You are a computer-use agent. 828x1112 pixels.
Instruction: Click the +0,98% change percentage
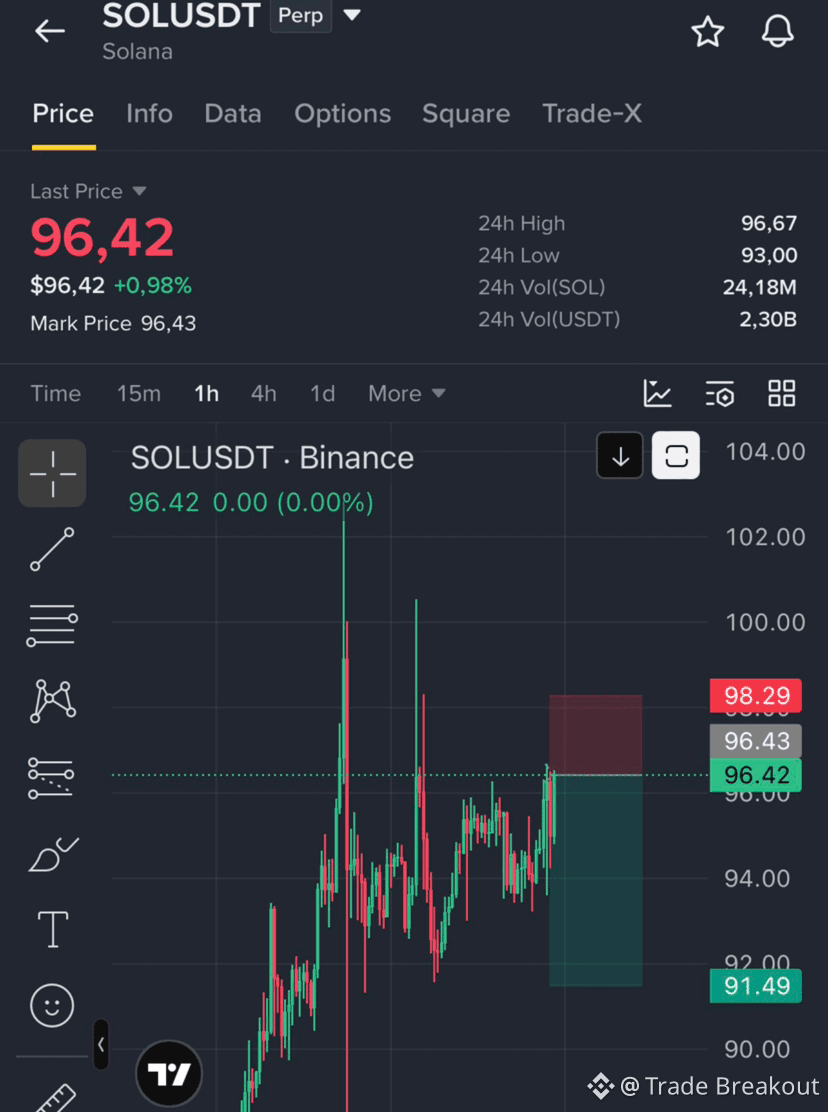point(152,286)
